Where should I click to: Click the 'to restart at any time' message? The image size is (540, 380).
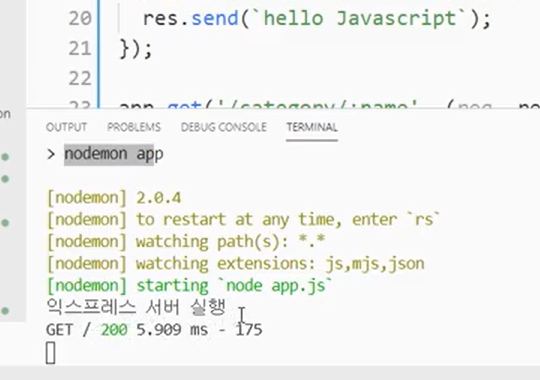[243, 220]
